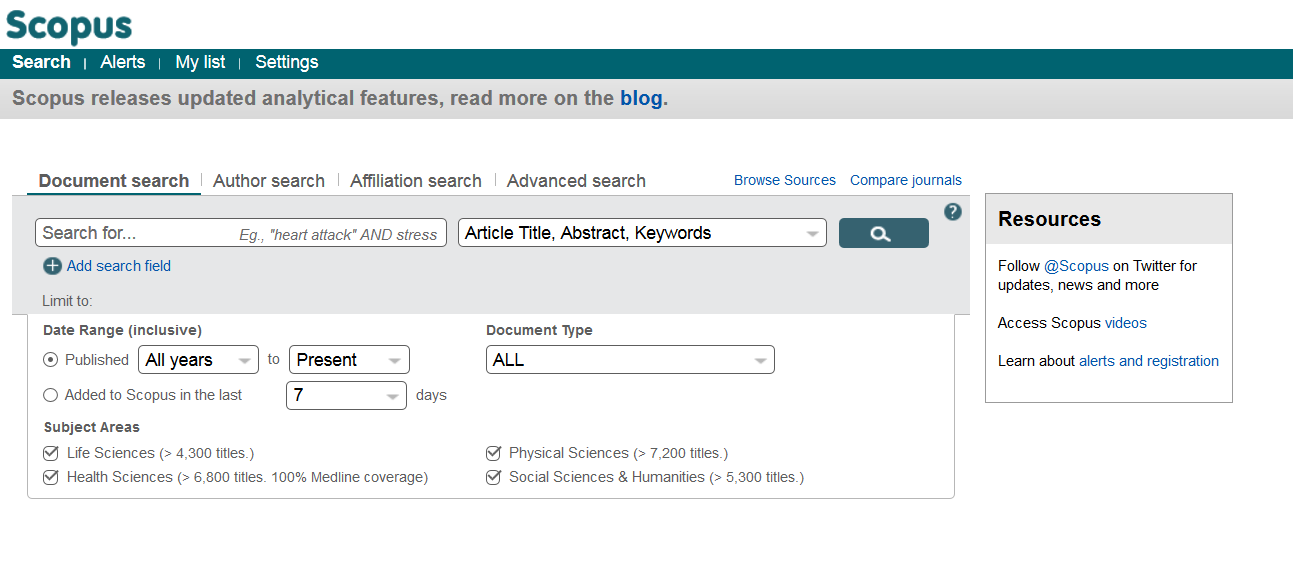
Task: Open Alerts in the top menu
Action: point(123,62)
